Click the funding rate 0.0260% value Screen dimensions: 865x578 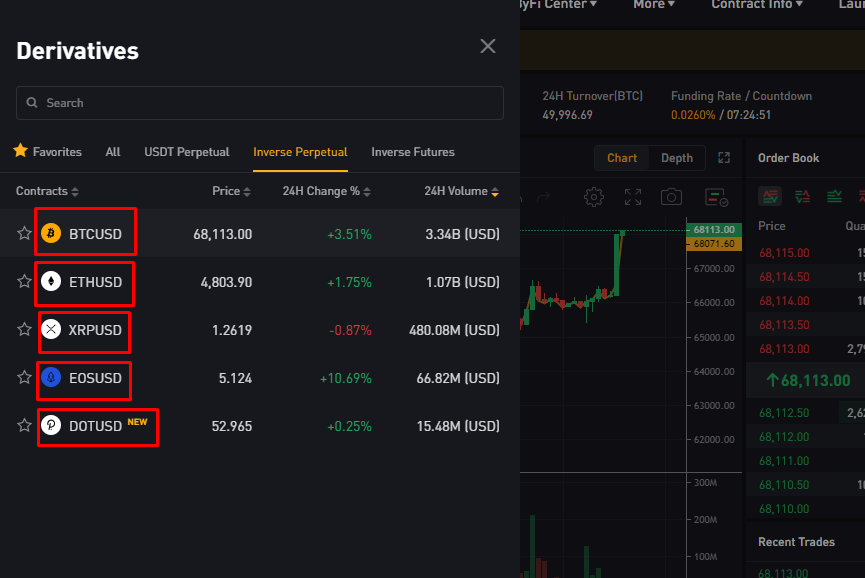693,115
